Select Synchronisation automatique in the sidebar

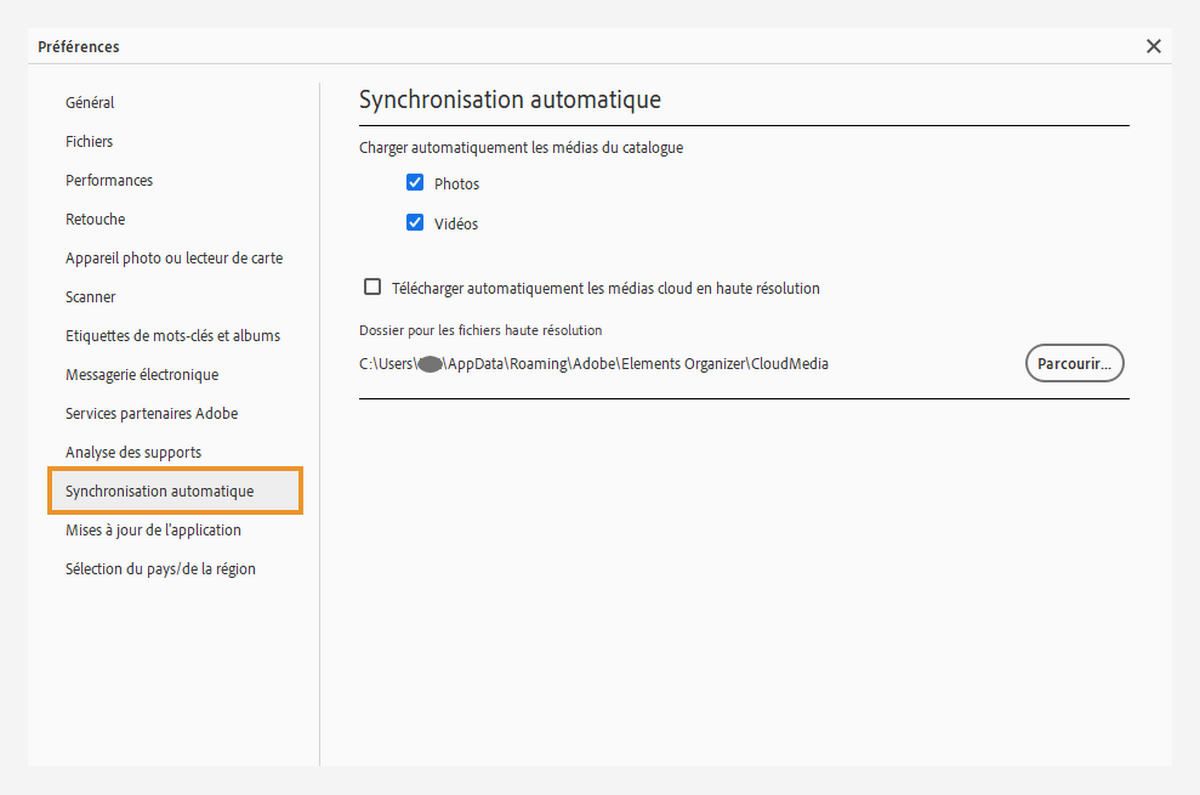tap(174, 491)
